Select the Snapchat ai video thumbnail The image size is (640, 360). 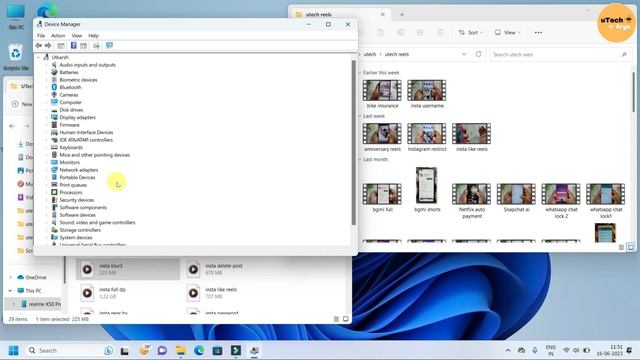click(516, 194)
